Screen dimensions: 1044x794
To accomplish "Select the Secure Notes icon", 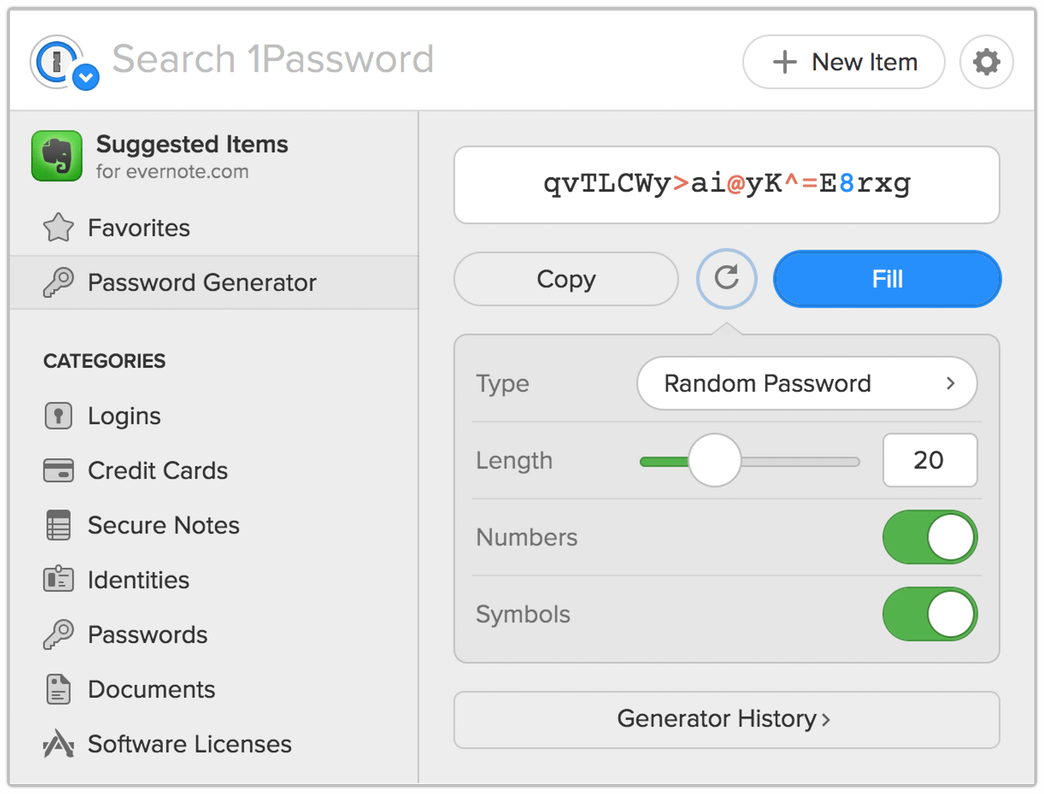I will (x=57, y=525).
